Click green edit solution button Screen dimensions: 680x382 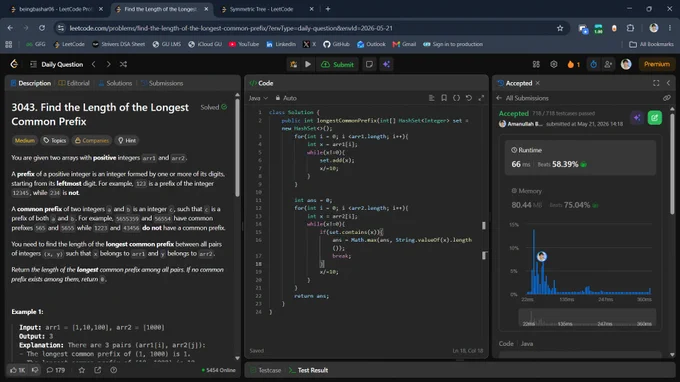(654, 118)
